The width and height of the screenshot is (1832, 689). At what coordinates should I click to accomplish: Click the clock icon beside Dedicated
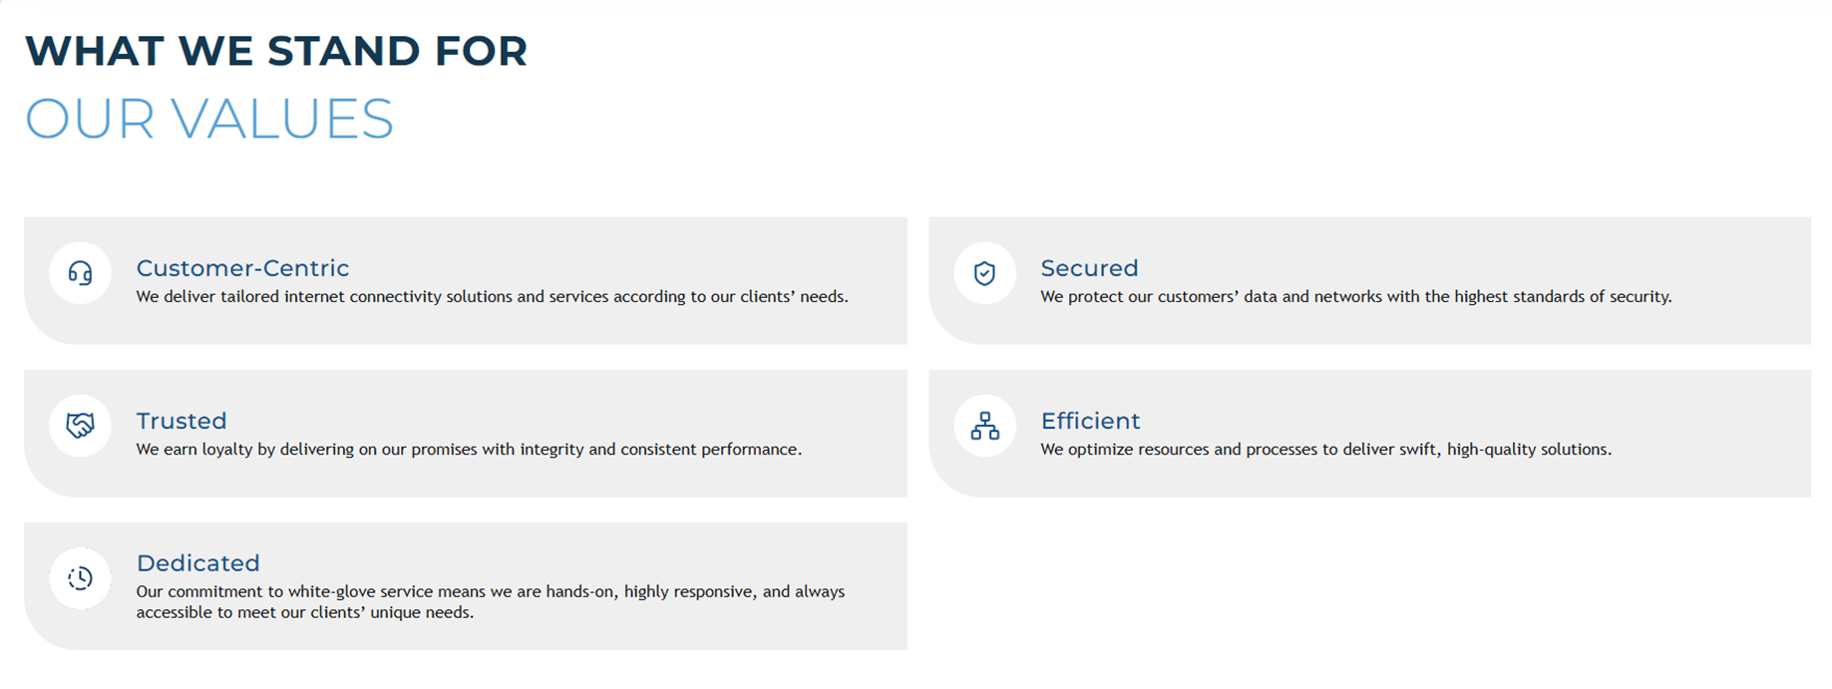click(80, 578)
